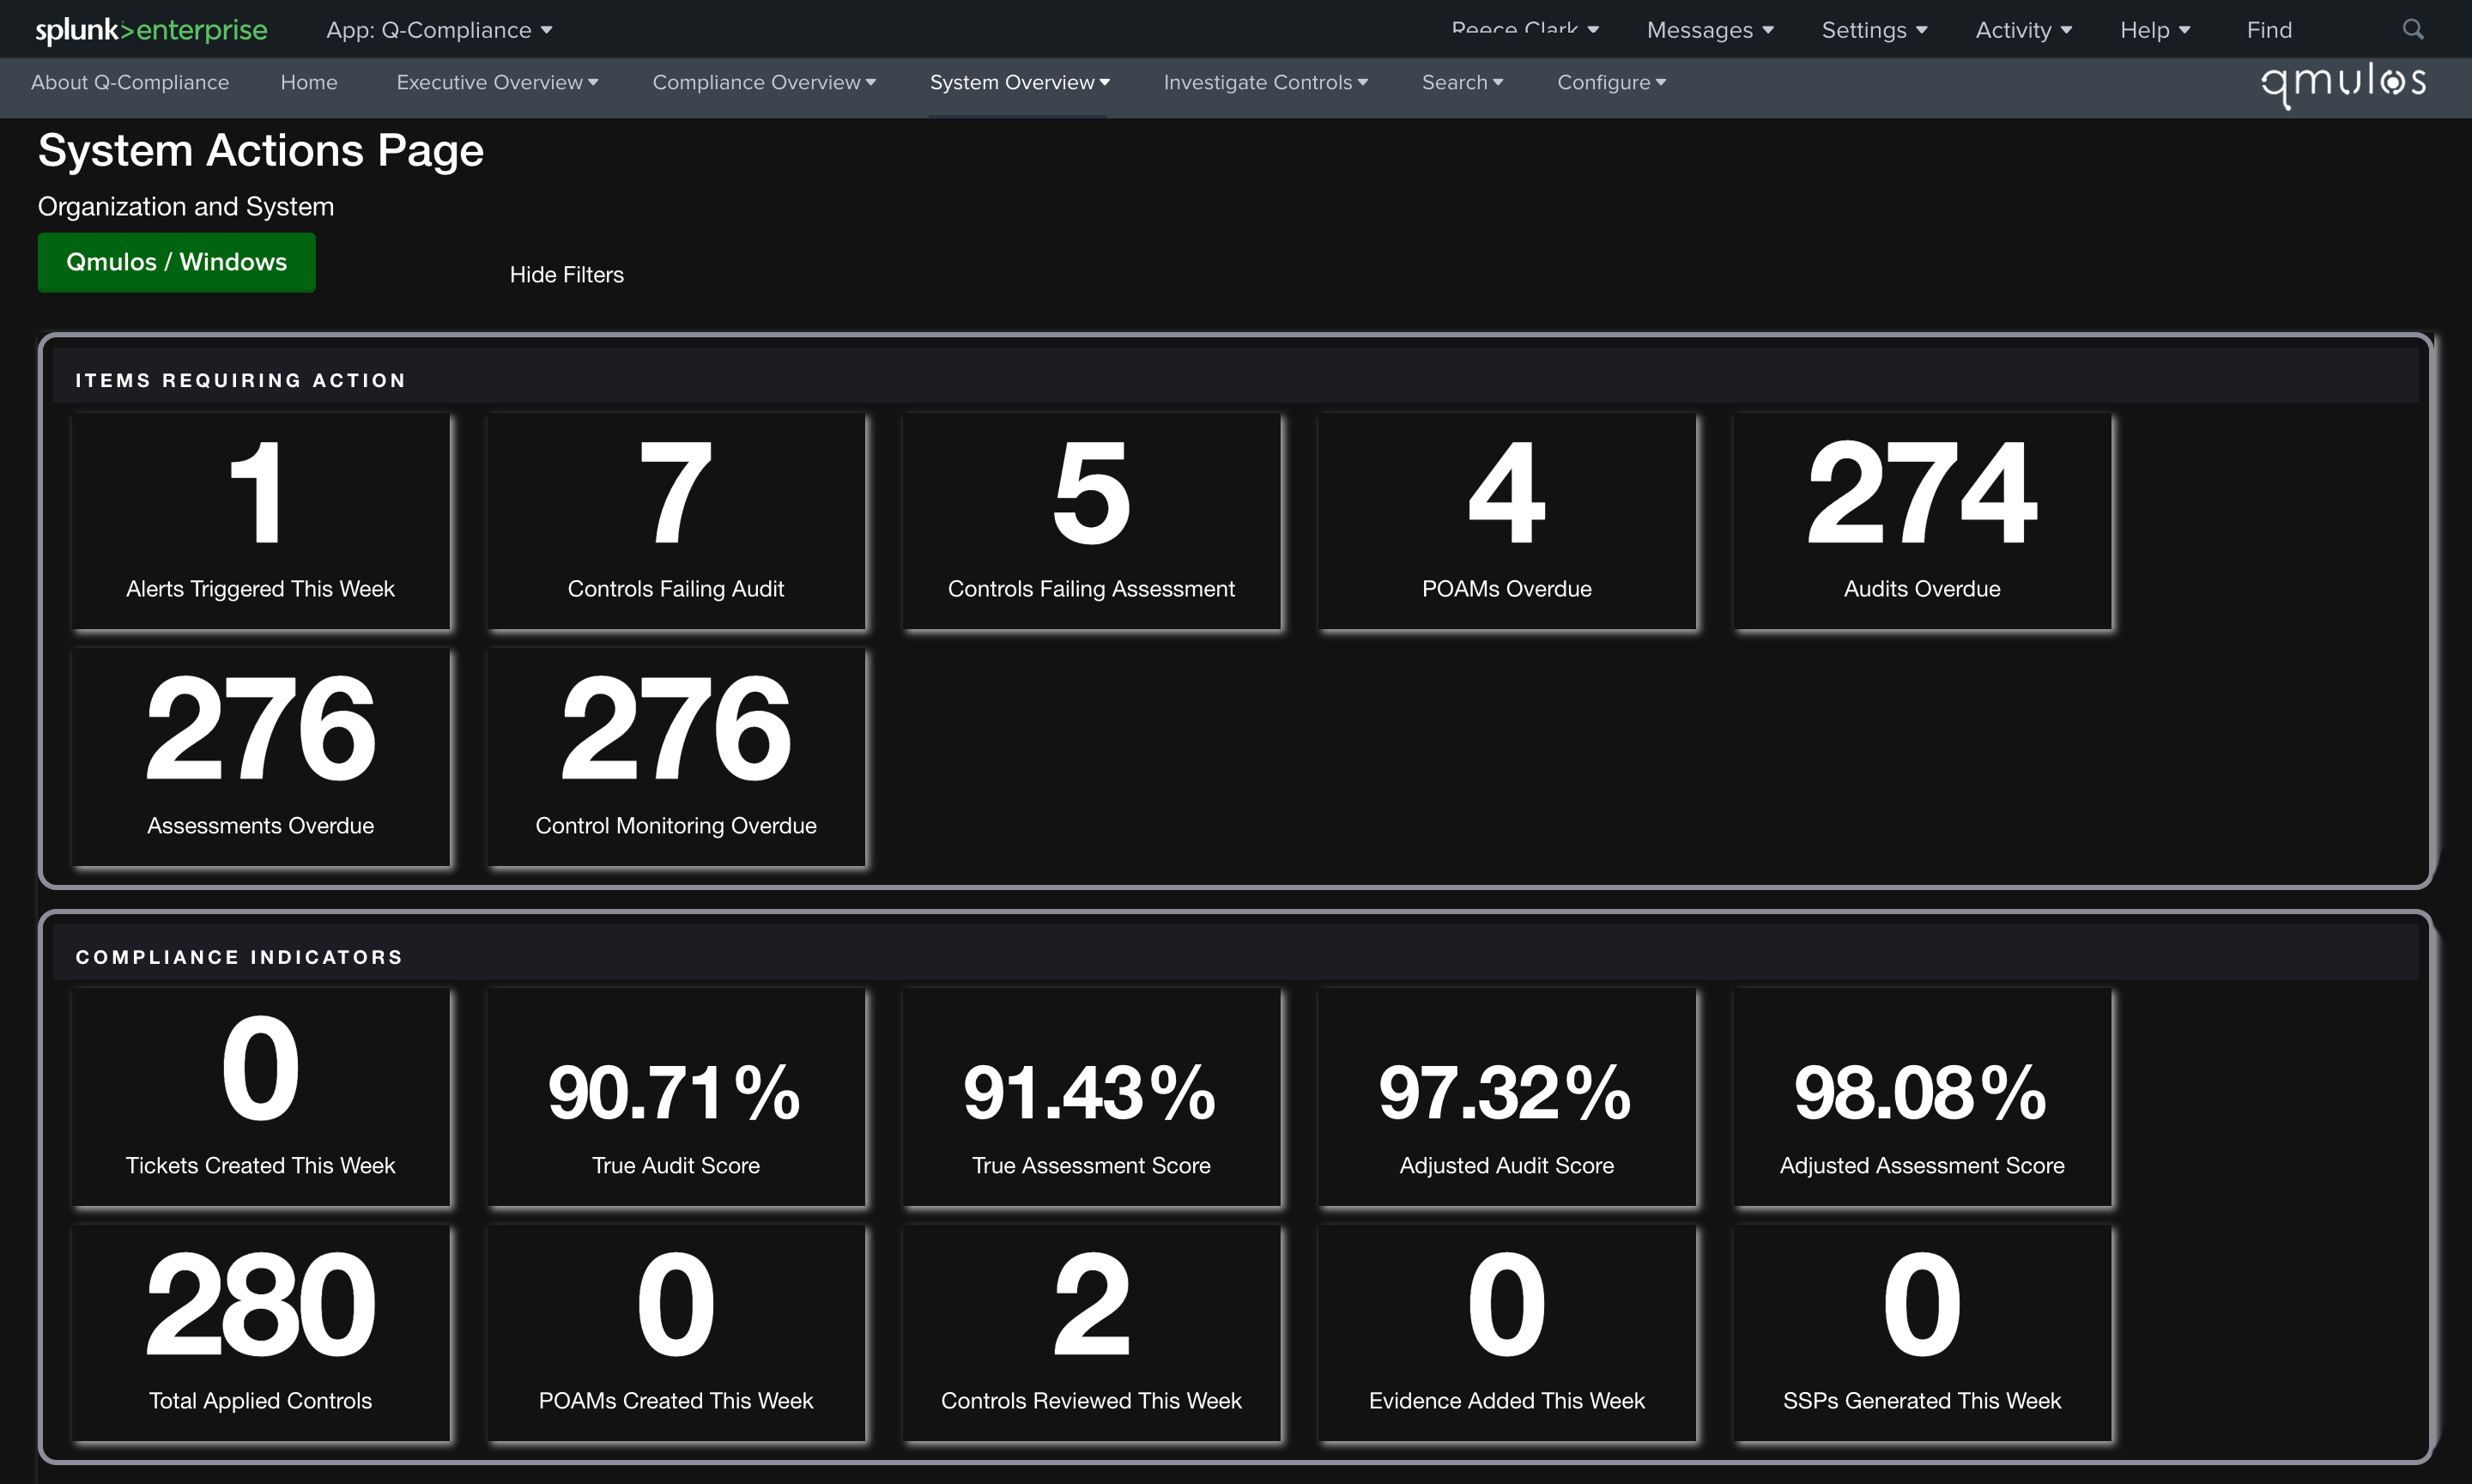2472x1484 pixels.
Task: Click the Adjusted Assessment Score 98.08% value
Action: [1921, 1093]
